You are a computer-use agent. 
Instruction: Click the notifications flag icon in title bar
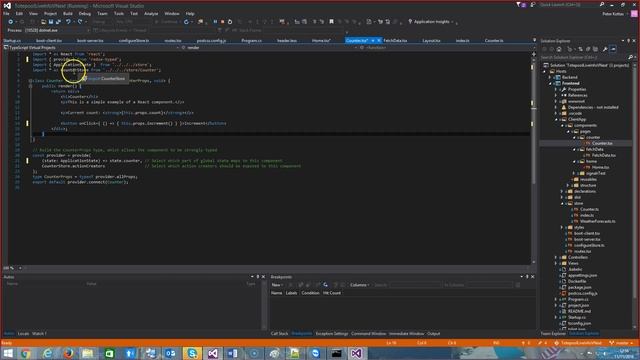519,5
